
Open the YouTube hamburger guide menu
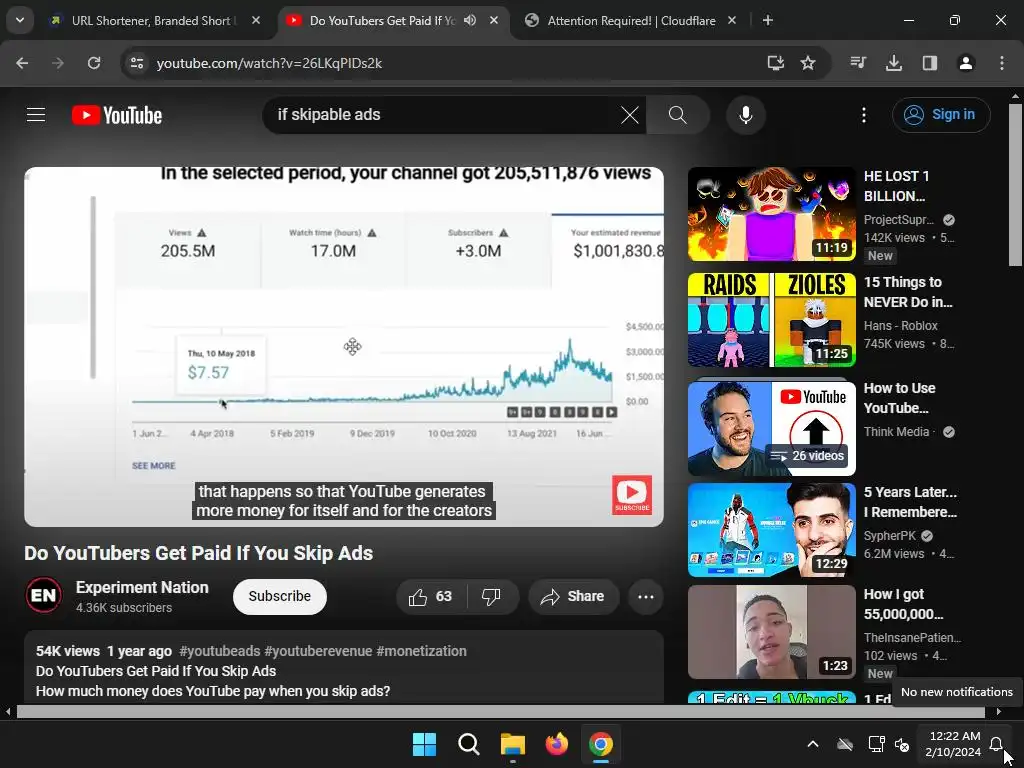(x=36, y=115)
